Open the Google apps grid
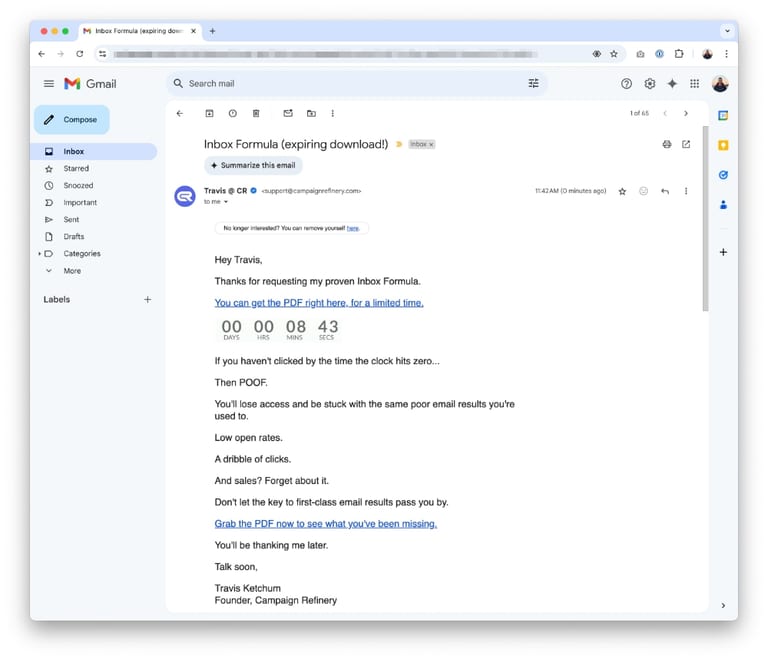Viewport: 768px width, 660px height. [695, 84]
